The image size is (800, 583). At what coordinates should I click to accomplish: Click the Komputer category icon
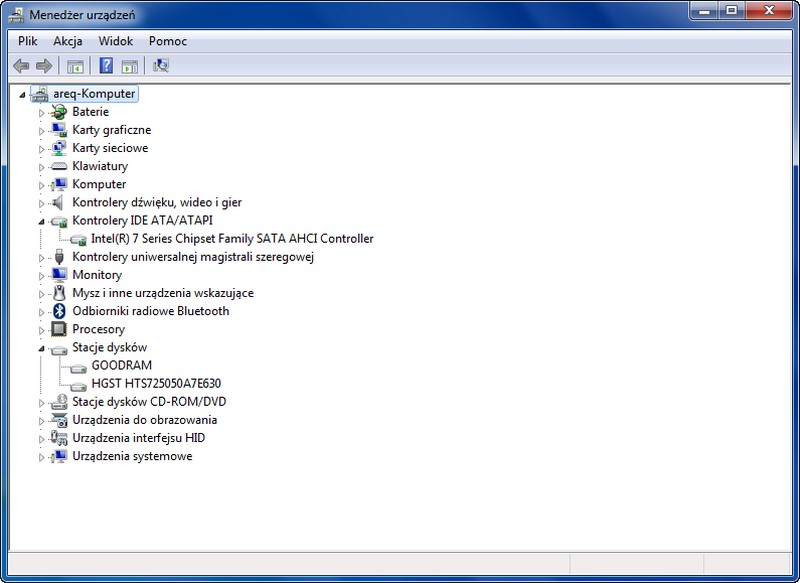59,184
